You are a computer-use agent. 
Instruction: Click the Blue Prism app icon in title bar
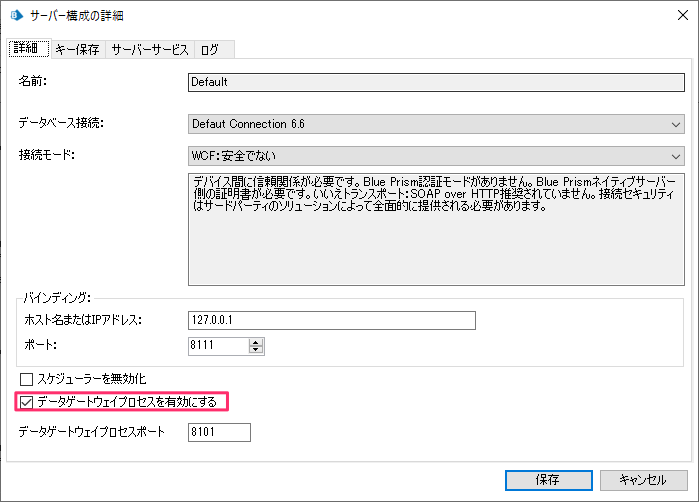tap(16, 16)
